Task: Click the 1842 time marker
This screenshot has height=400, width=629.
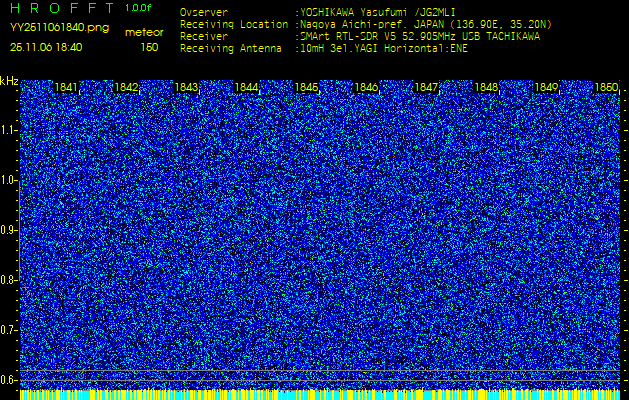Action: pos(126,87)
